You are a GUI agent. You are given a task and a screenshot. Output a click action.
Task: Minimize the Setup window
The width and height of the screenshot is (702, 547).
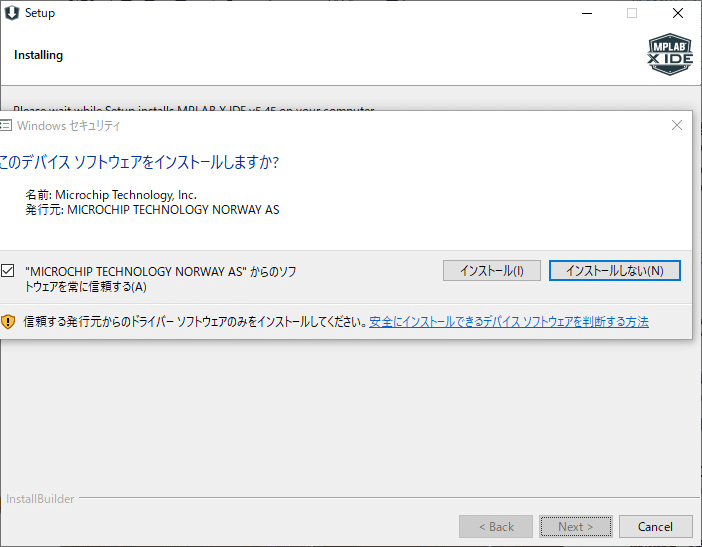pos(587,13)
